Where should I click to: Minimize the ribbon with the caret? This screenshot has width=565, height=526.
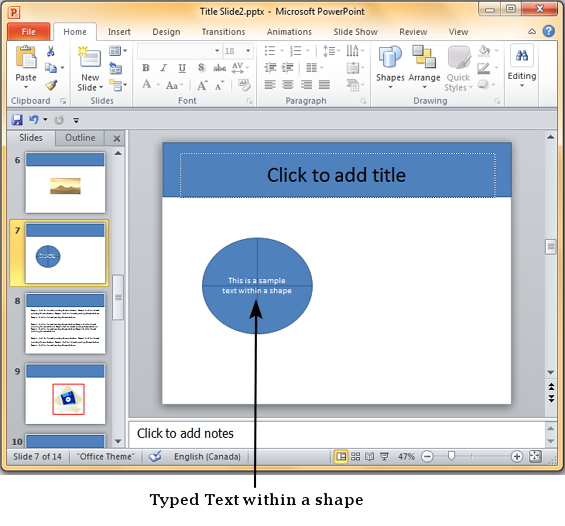[532, 32]
